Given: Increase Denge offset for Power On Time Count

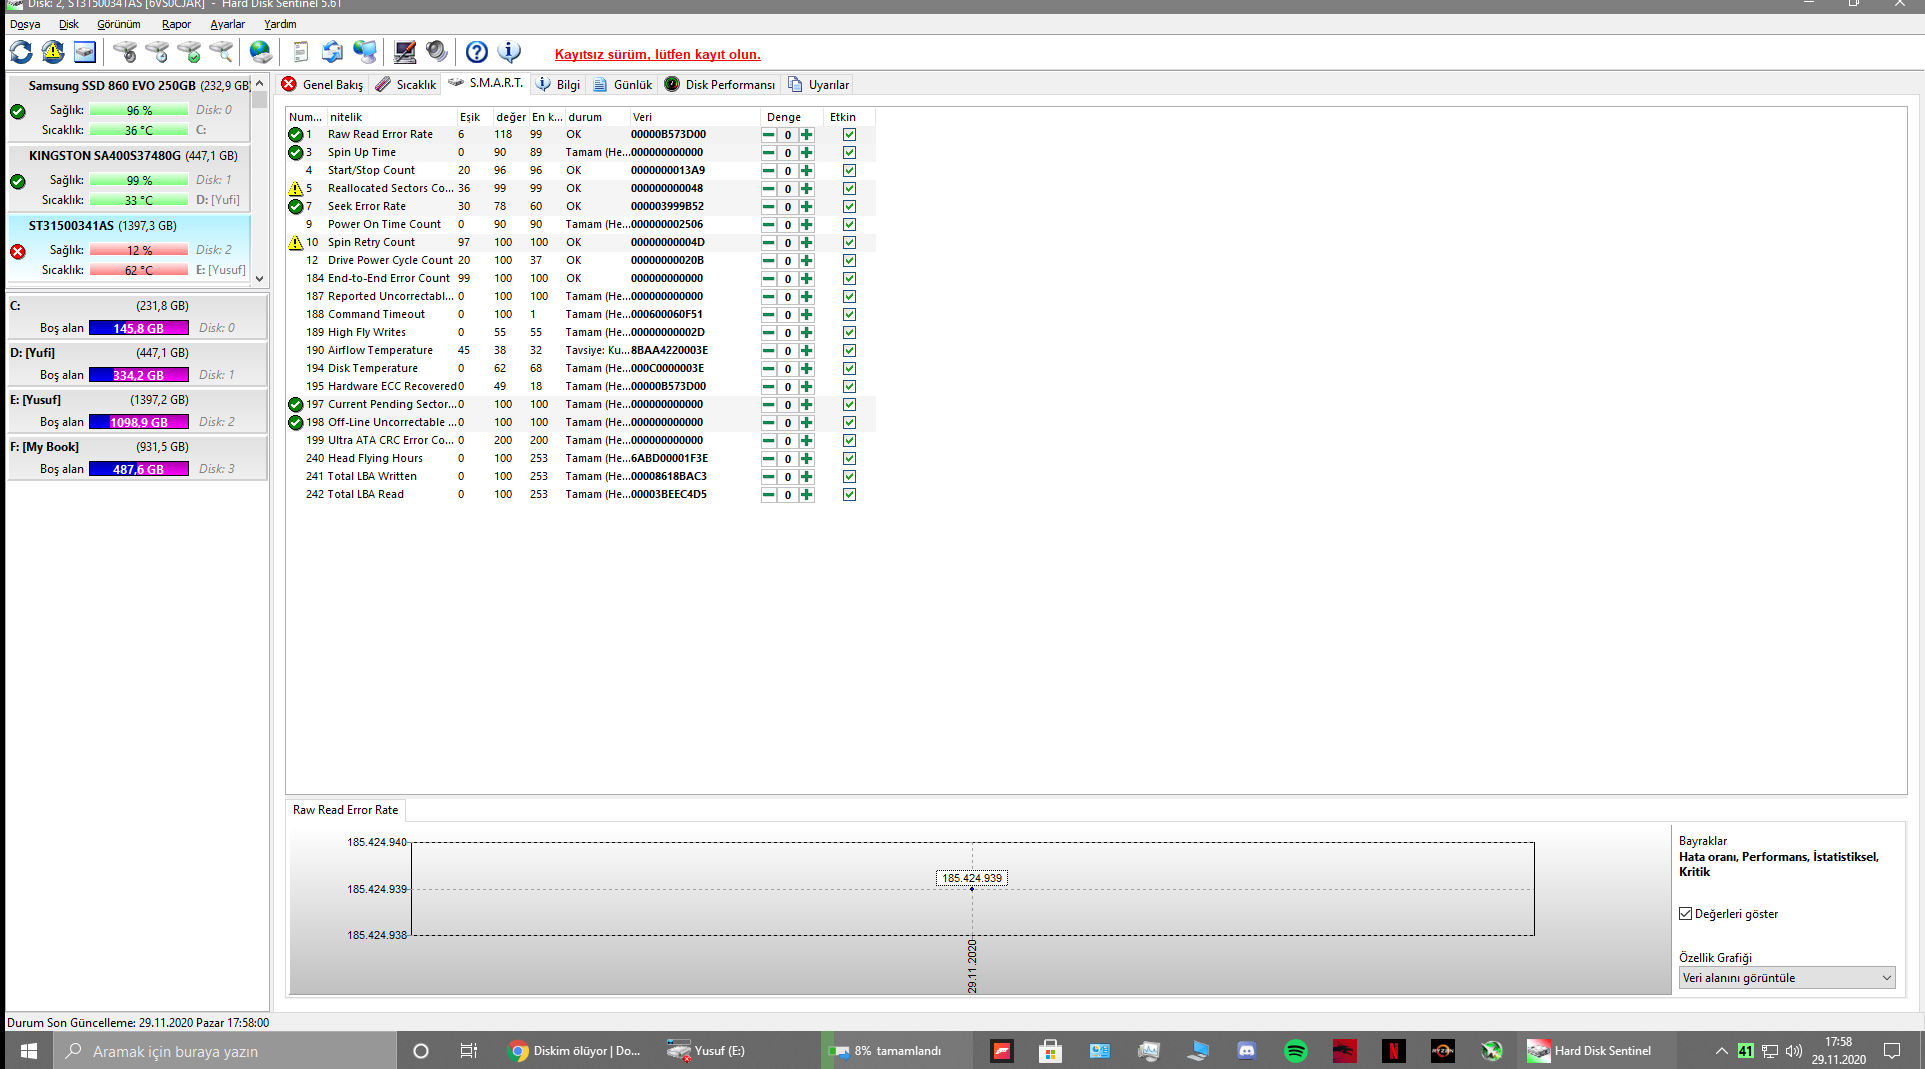Looking at the screenshot, I should 807,225.
